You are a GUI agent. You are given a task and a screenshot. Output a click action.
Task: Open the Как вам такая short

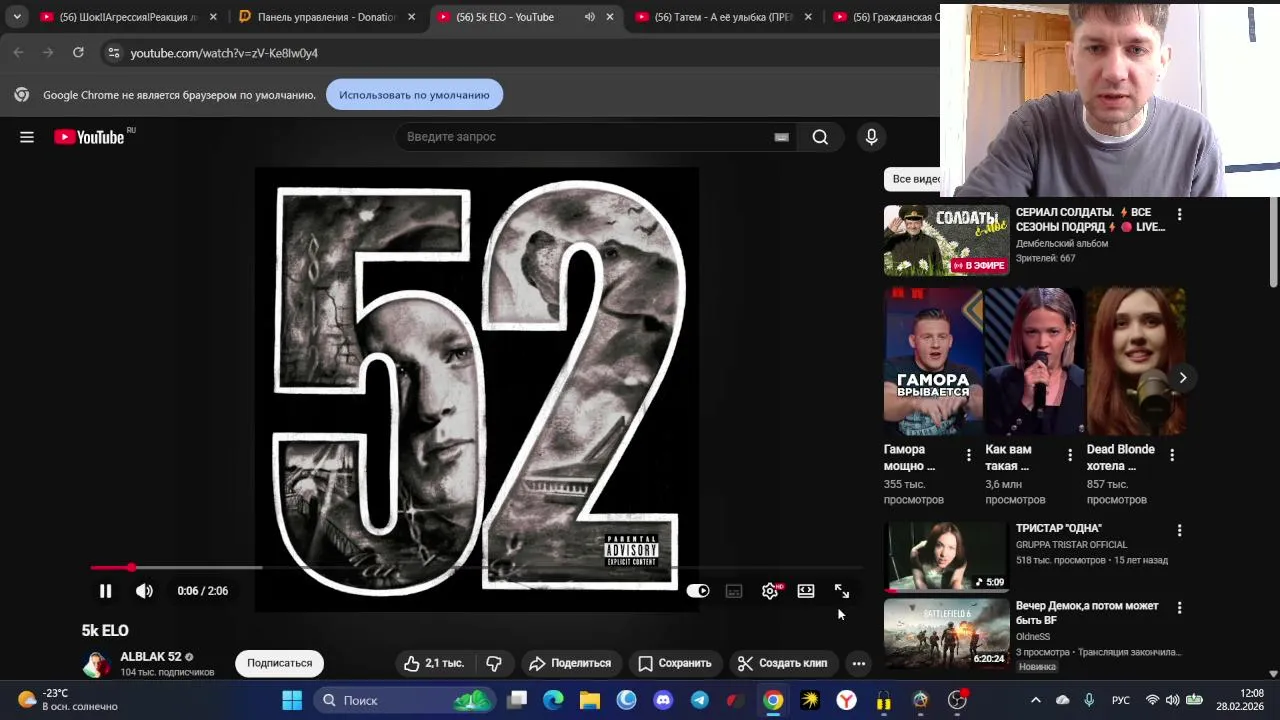tap(1034, 362)
